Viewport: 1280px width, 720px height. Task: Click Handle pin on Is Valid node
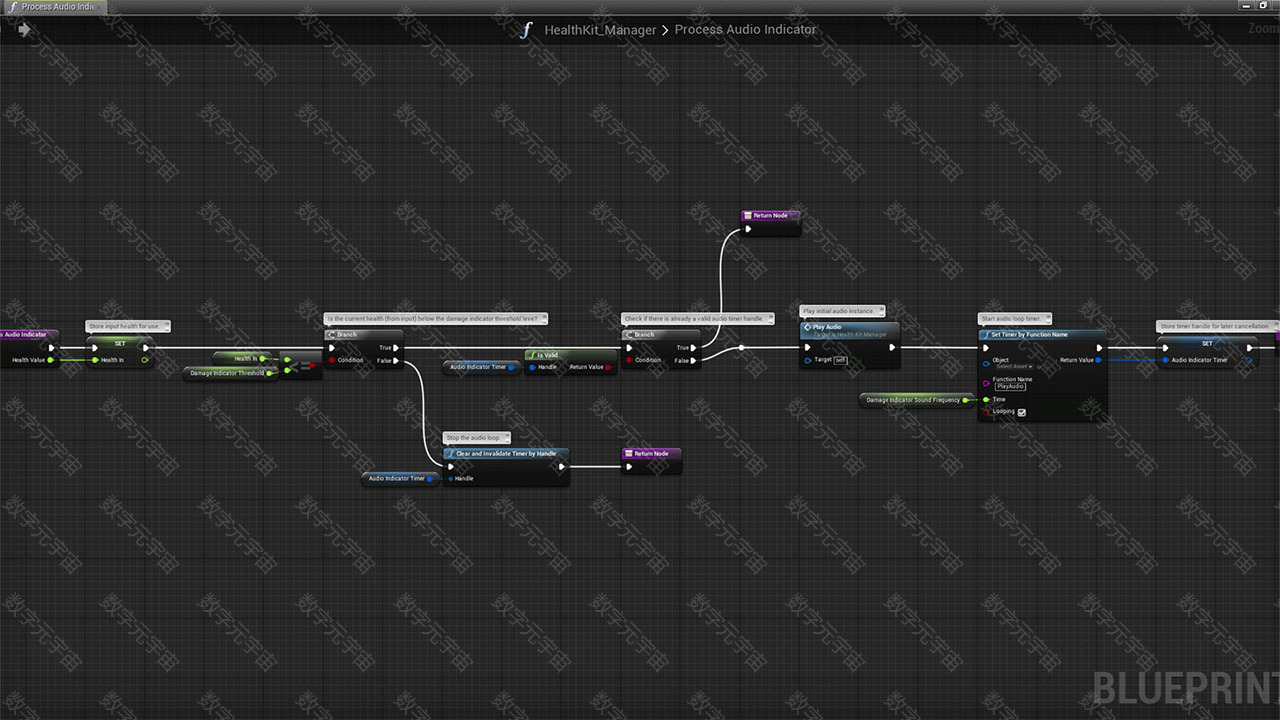click(532, 367)
